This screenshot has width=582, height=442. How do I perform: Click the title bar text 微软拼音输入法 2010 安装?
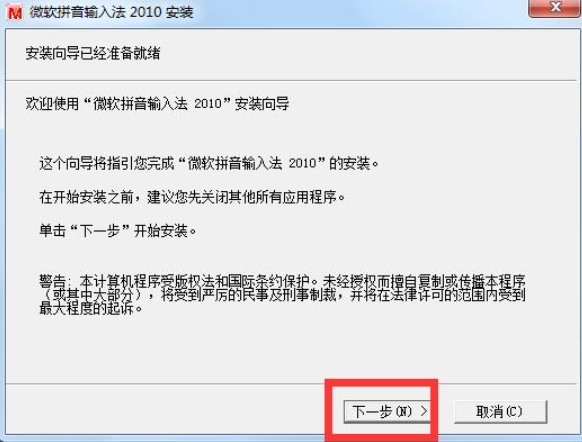111,12
